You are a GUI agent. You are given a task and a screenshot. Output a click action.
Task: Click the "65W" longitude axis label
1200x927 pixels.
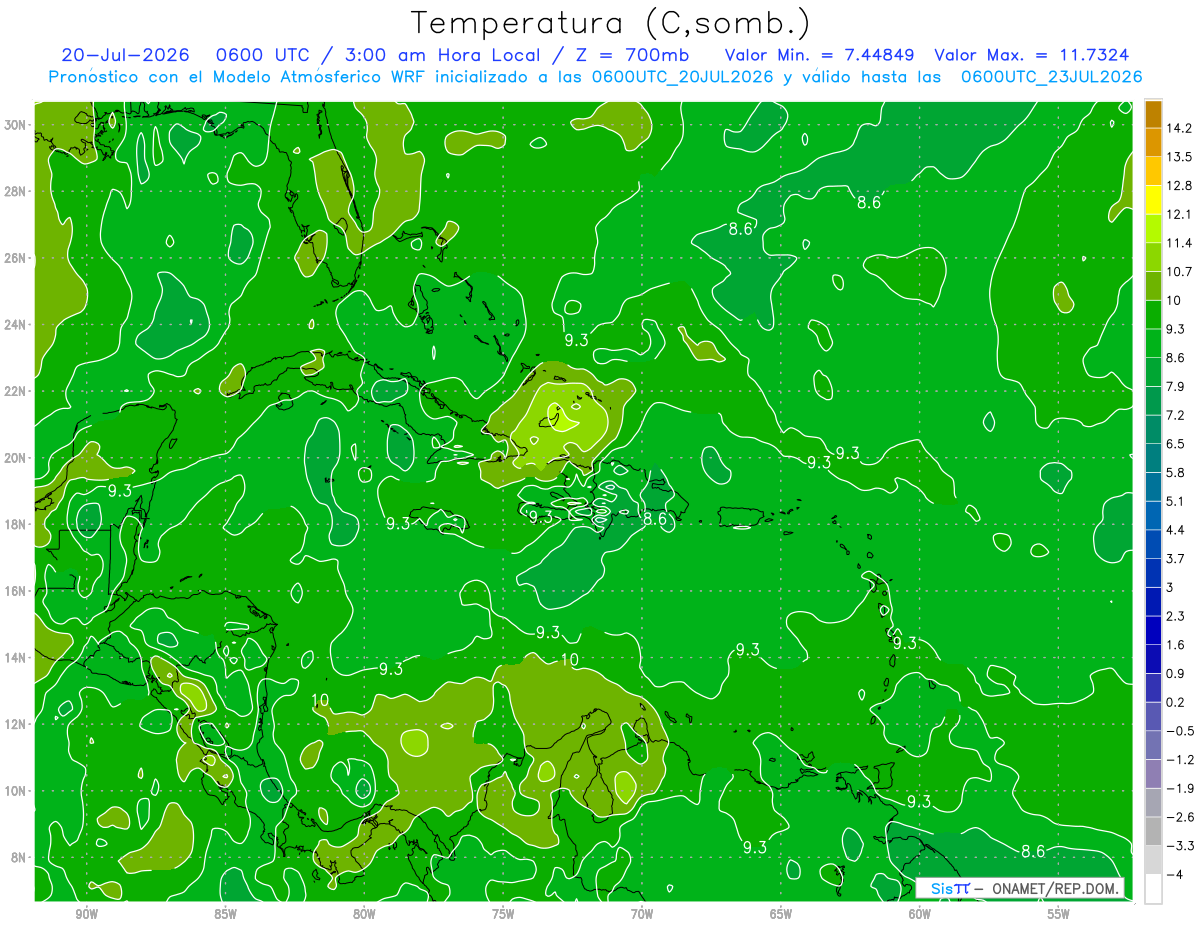781,914
